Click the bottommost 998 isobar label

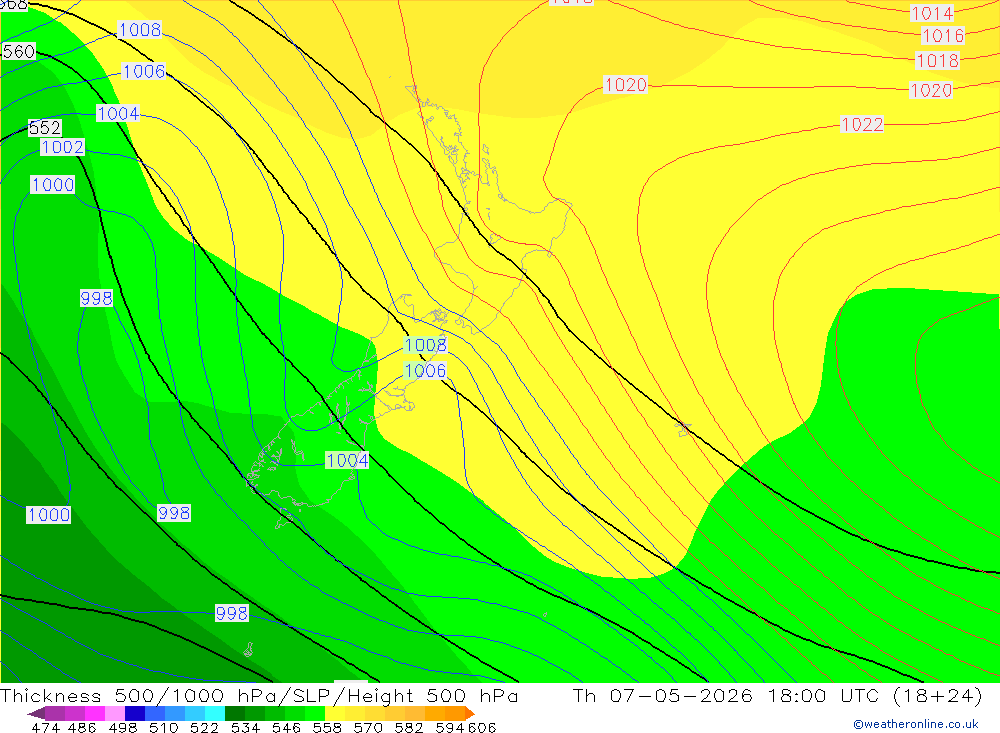(232, 614)
